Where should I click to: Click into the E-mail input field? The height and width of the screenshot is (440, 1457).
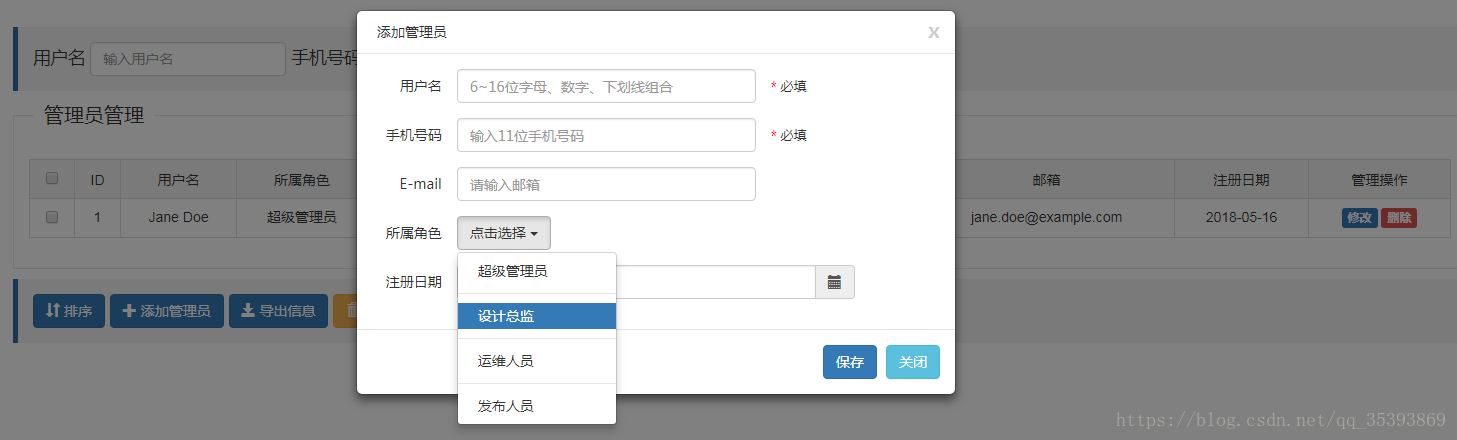pos(606,184)
